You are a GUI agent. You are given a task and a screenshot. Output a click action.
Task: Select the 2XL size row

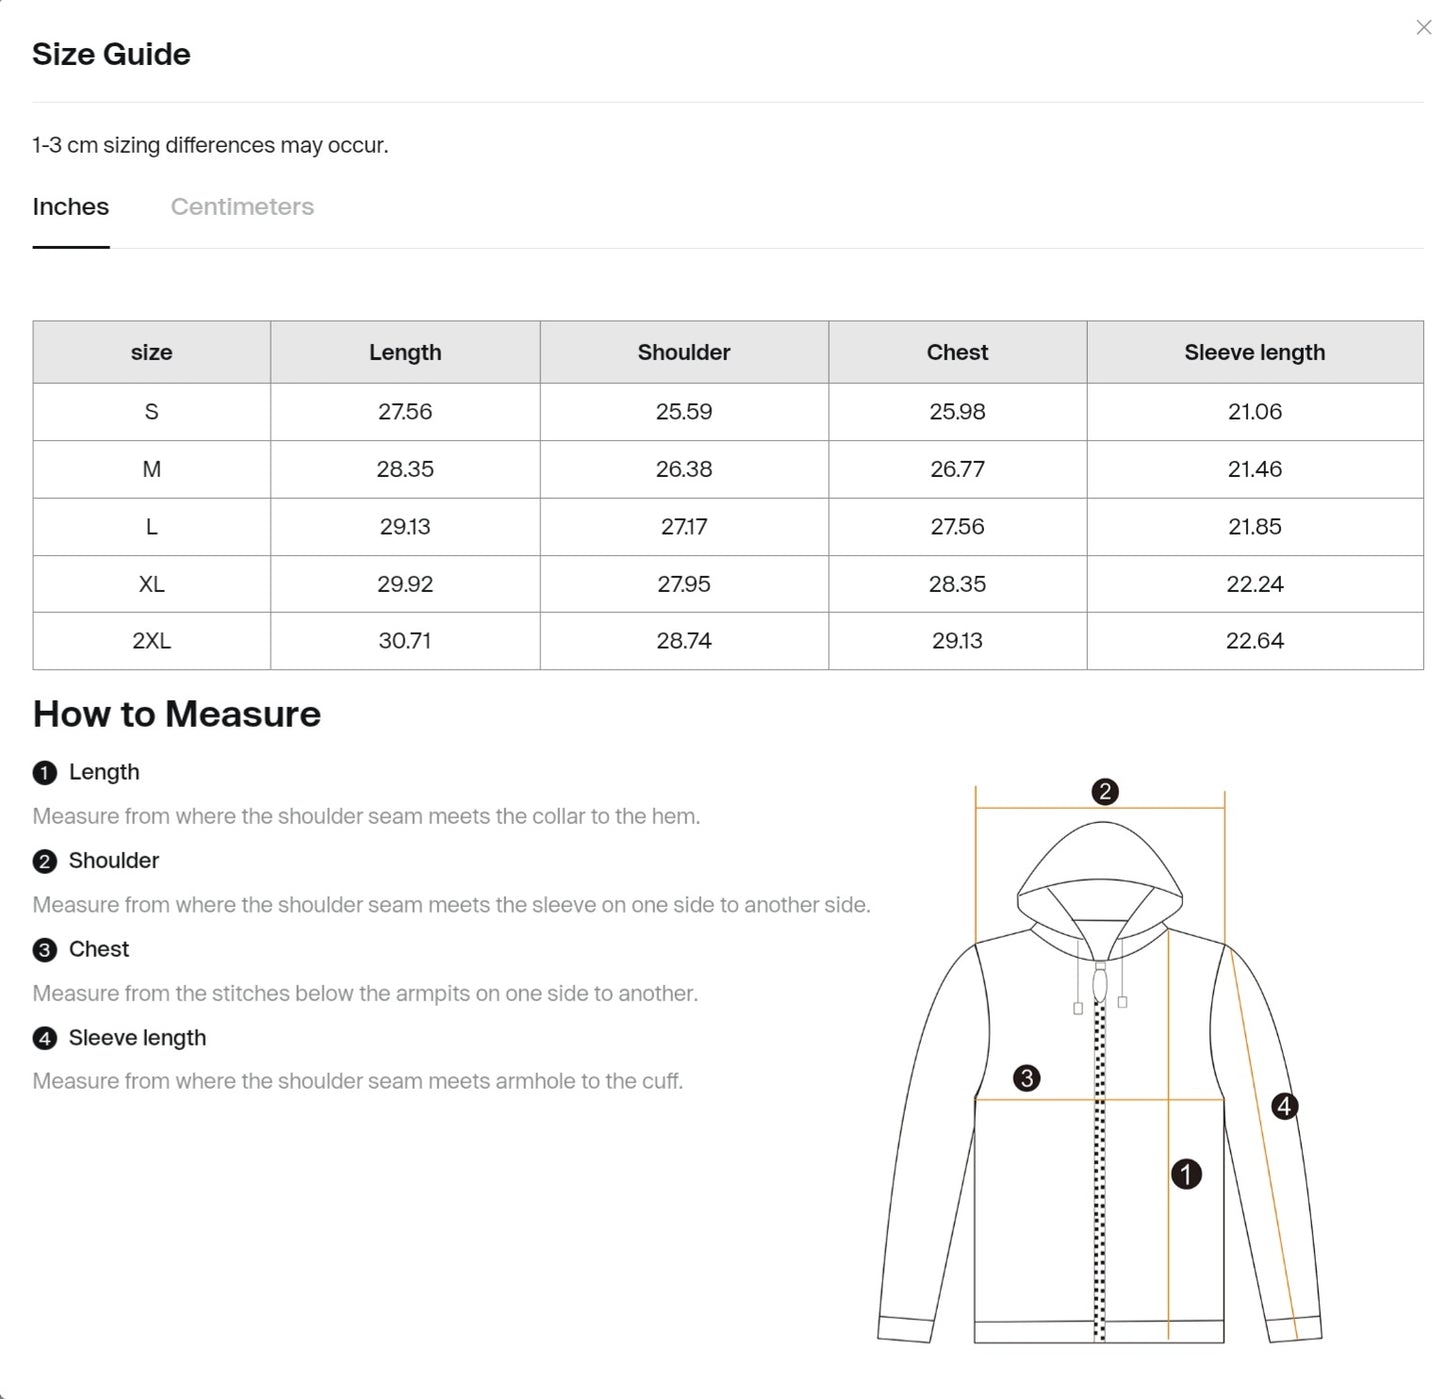pyautogui.click(x=151, y=641)
